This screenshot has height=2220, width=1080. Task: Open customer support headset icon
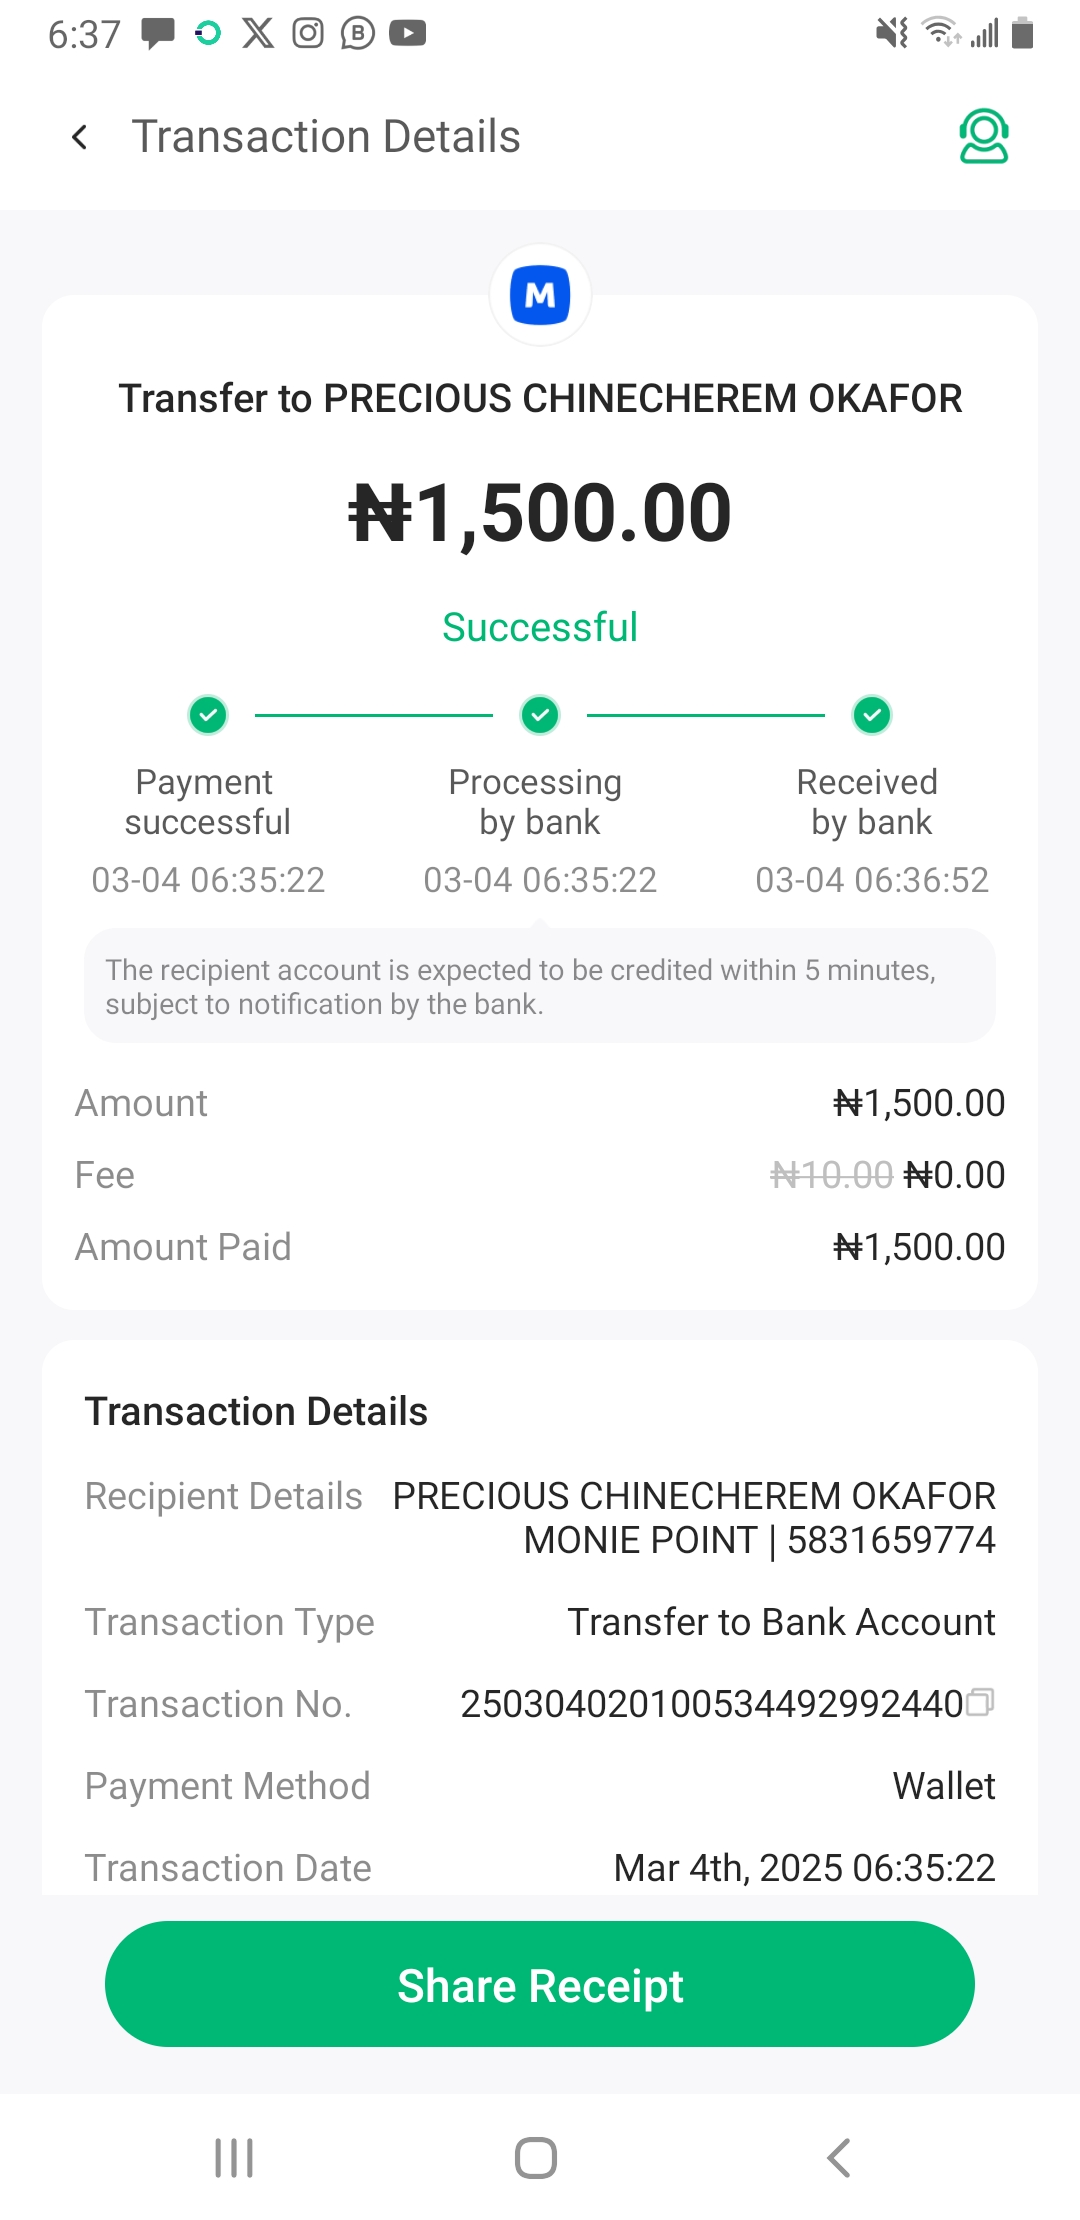(983, 136)
